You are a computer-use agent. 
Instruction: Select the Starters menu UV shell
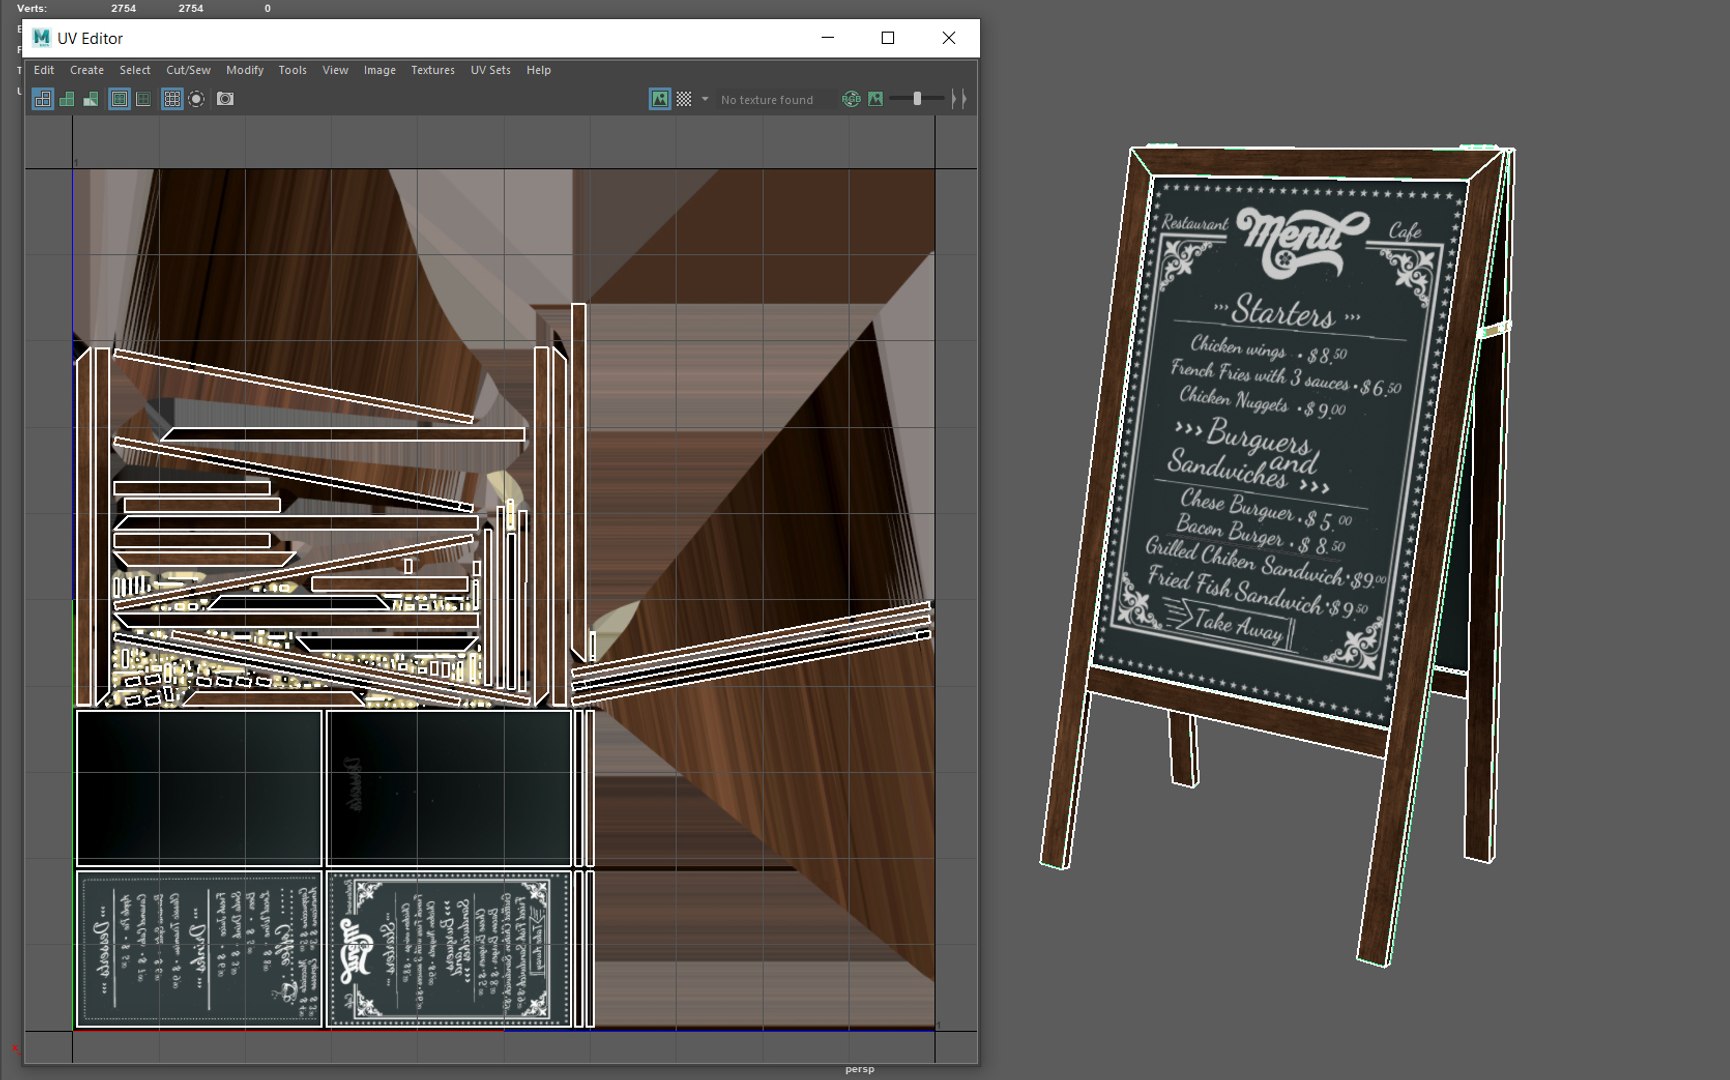click(x=449, y=949)
